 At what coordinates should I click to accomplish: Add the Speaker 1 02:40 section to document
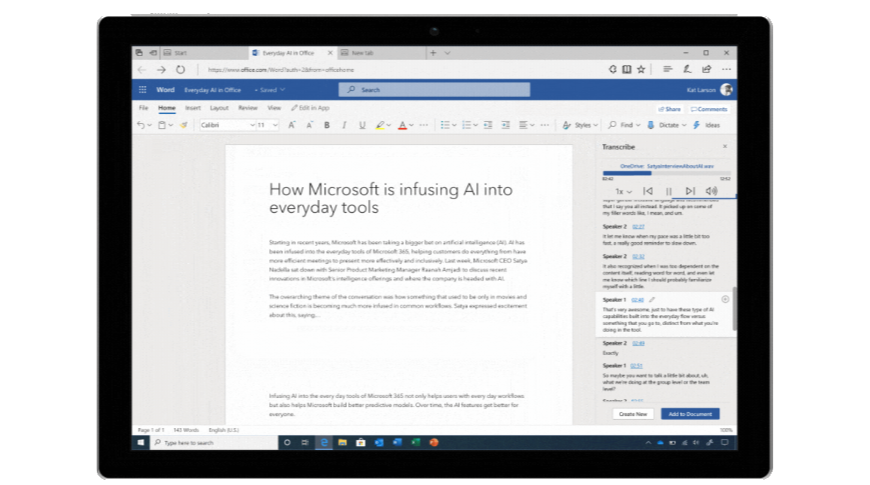coord(725,299)
